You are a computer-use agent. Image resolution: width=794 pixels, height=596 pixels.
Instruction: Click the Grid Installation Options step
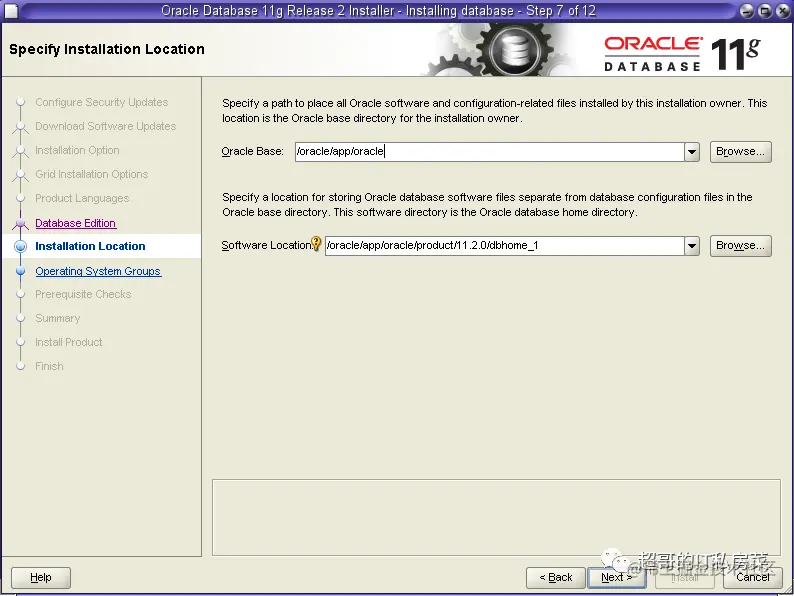(x=92, y=174)
